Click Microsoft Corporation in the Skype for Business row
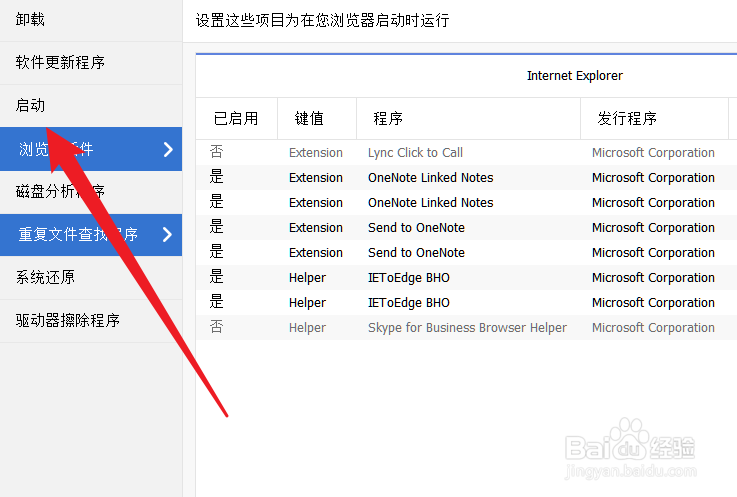 click(x=653, y=328)
